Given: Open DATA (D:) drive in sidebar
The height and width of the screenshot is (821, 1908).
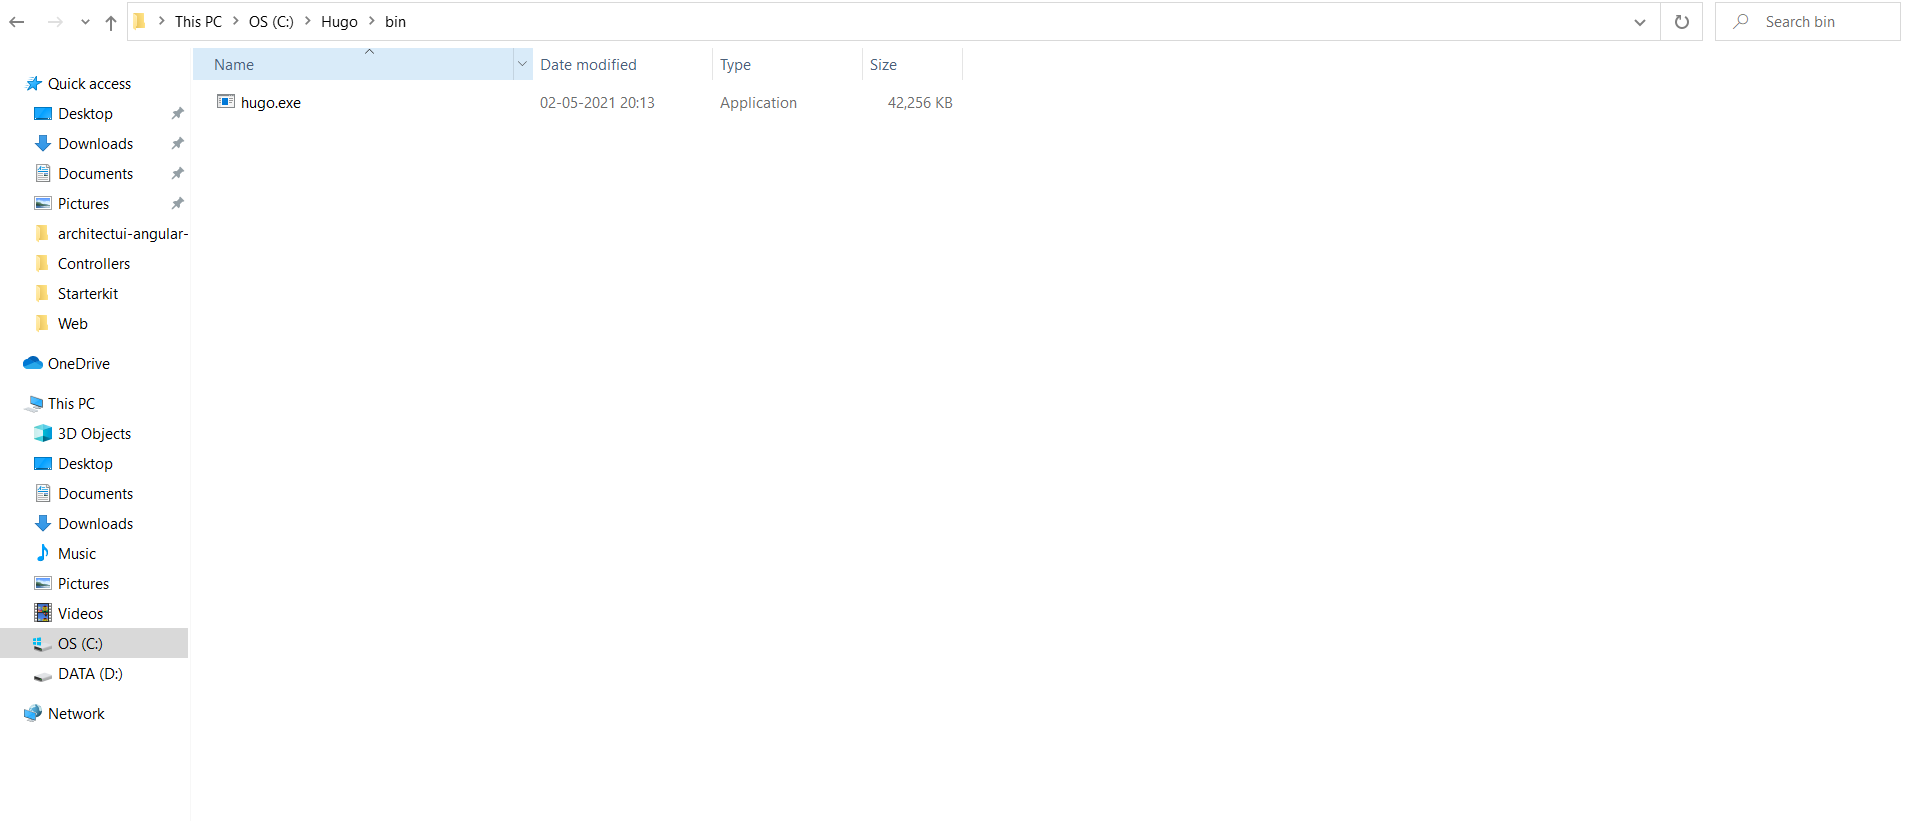Looking at the screenshot, I should [90, 674].
